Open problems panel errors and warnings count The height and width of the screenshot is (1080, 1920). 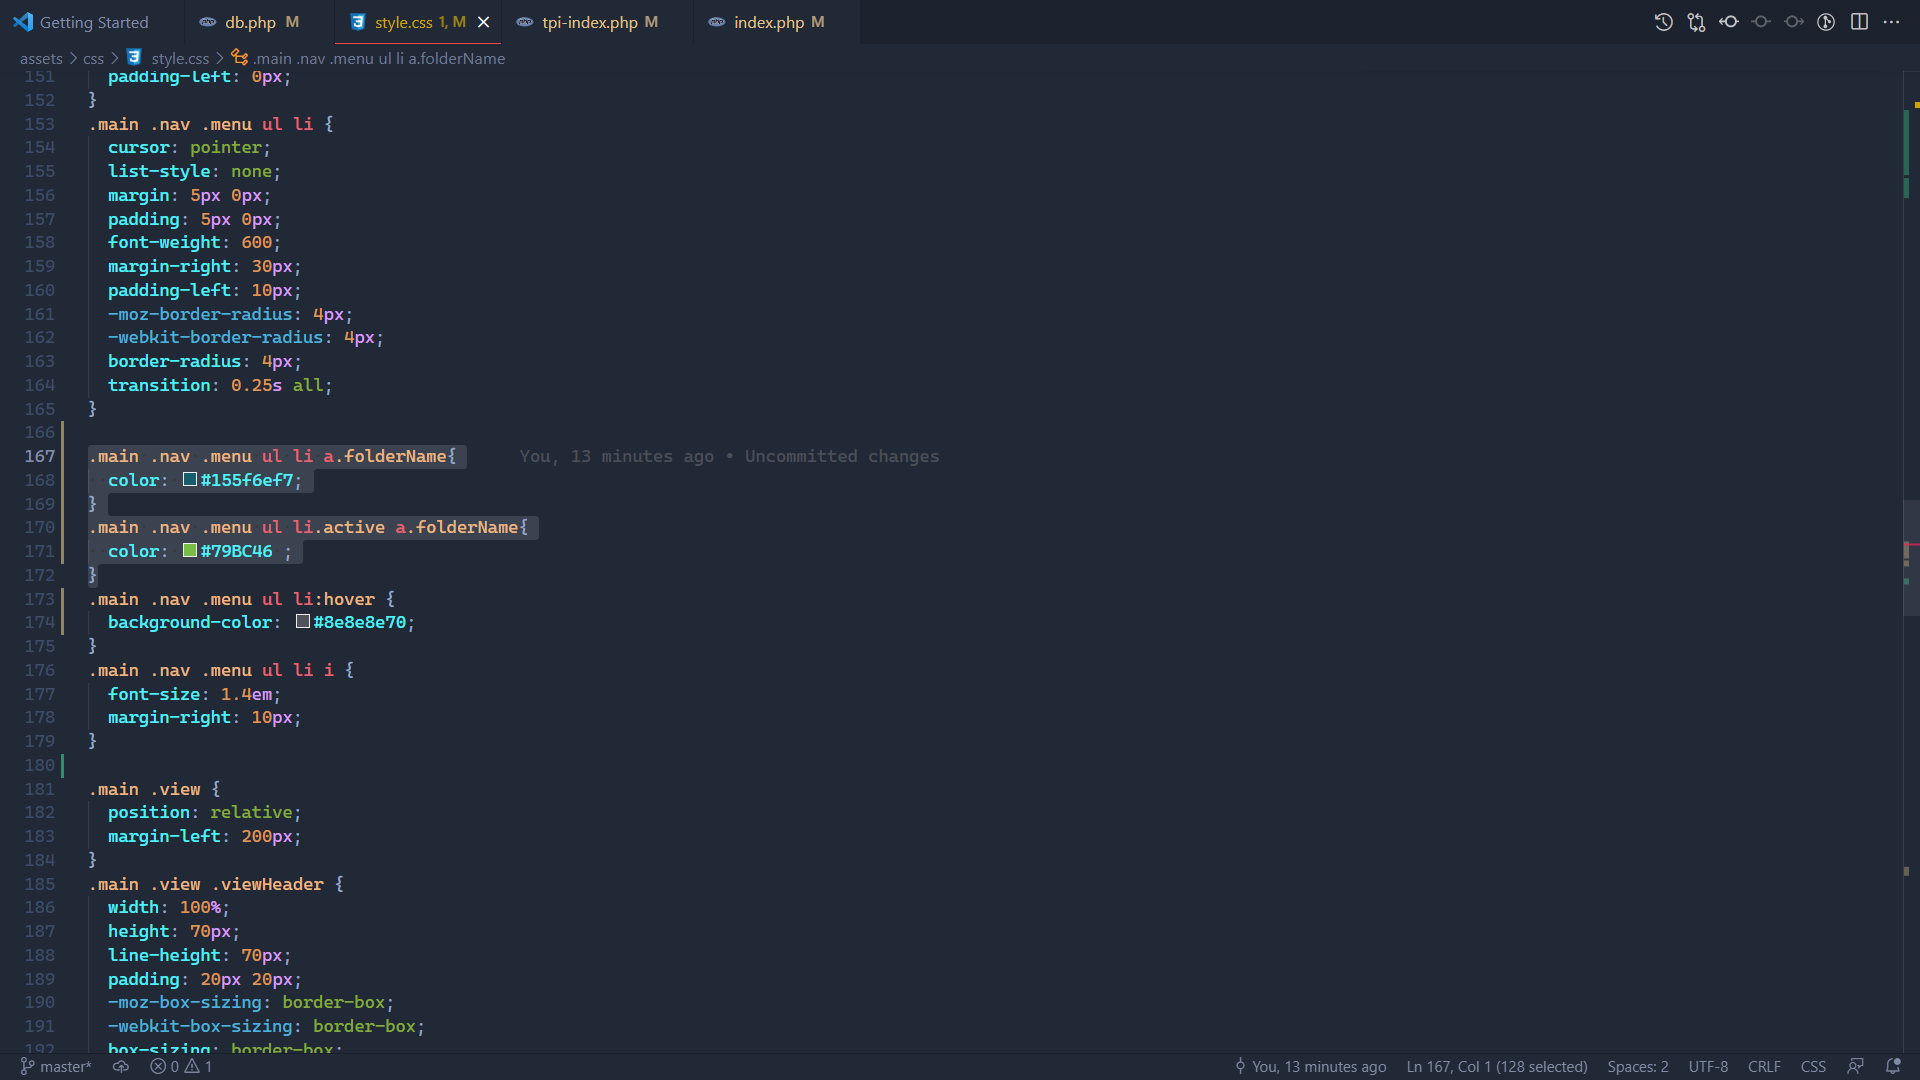[x=181, y=1067]
